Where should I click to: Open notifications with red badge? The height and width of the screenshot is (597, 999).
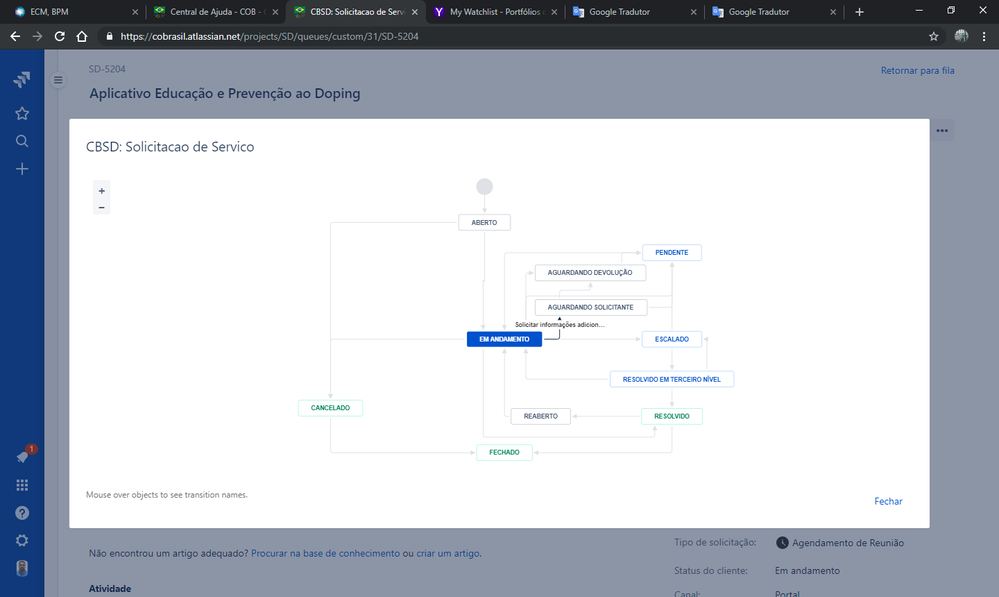tap(22, 457)
